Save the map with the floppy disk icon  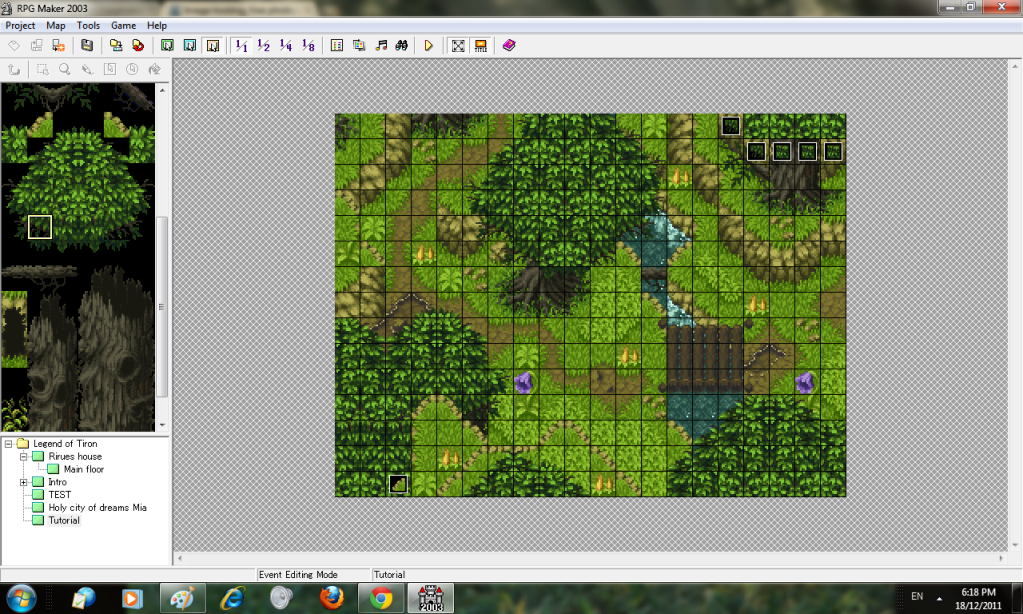(87, 45)
